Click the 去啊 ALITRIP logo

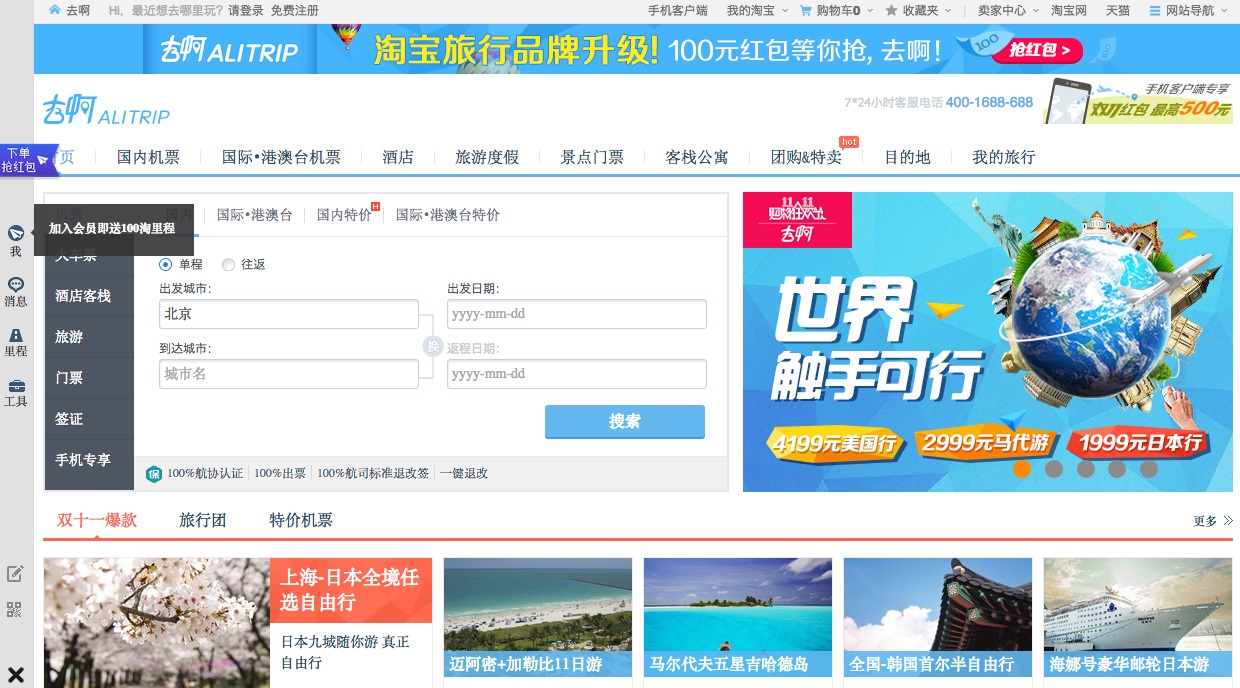click(107, 110)
